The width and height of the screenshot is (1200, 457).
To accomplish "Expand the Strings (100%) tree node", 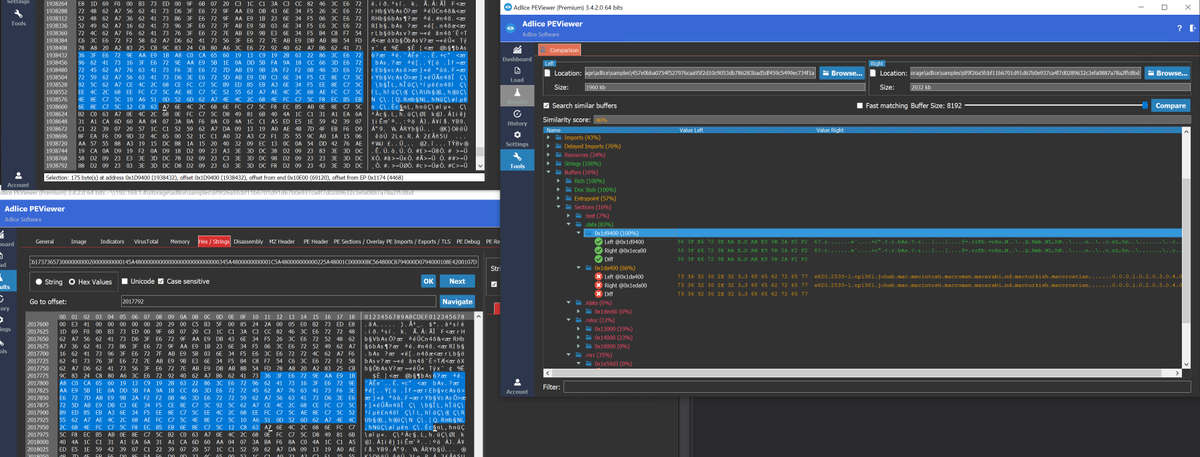I will coord(549,164).
